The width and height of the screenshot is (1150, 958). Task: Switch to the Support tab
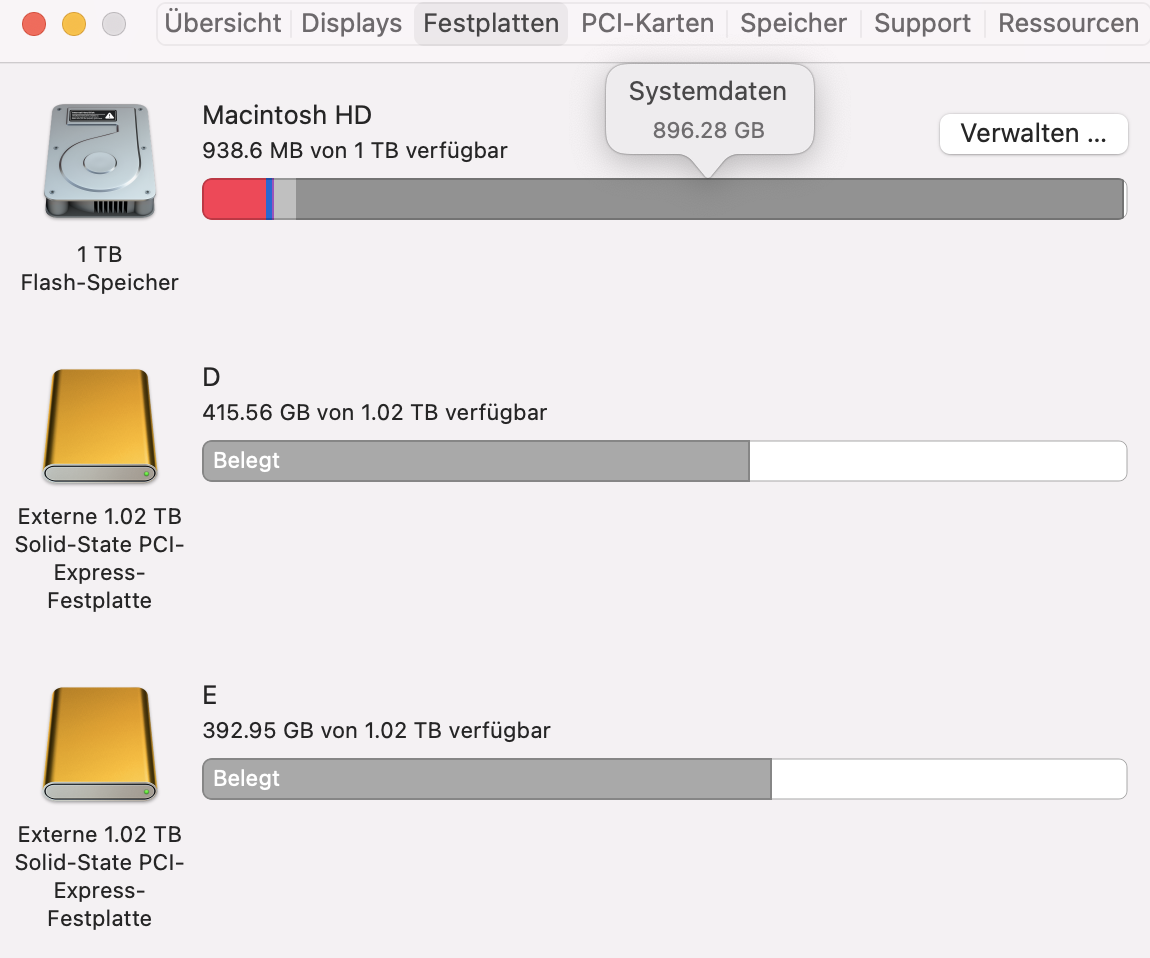922,23
